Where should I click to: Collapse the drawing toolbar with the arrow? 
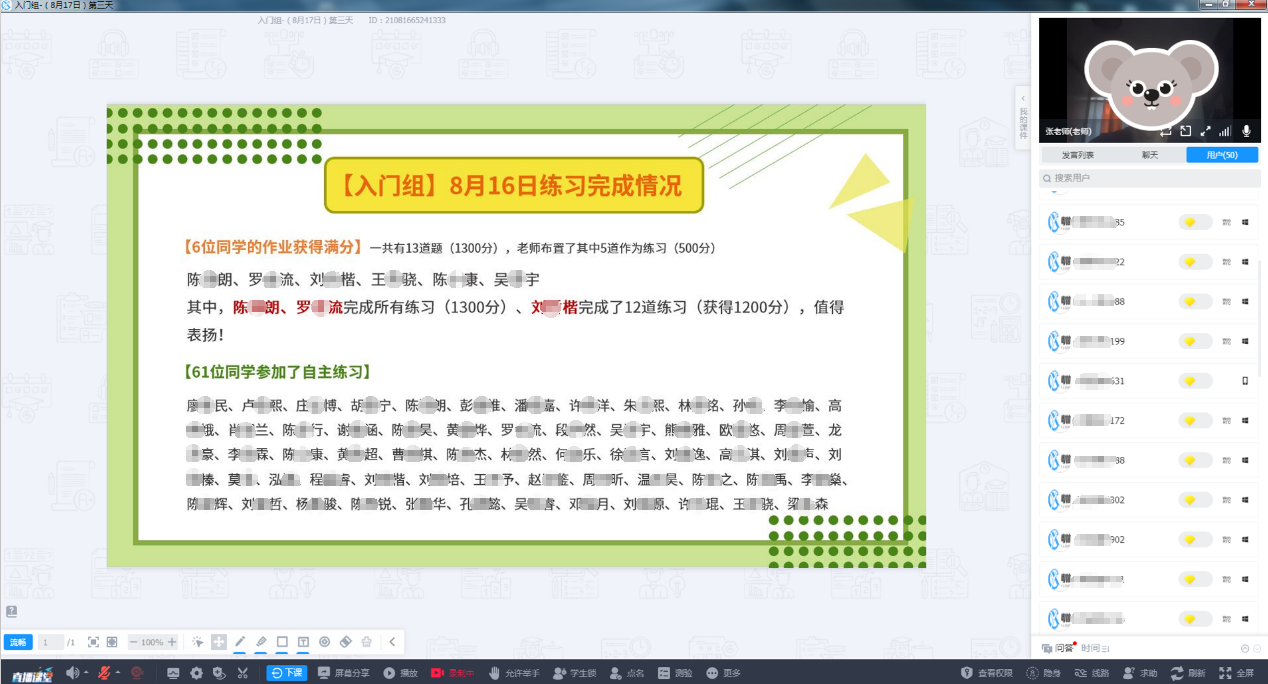(392, 642)
